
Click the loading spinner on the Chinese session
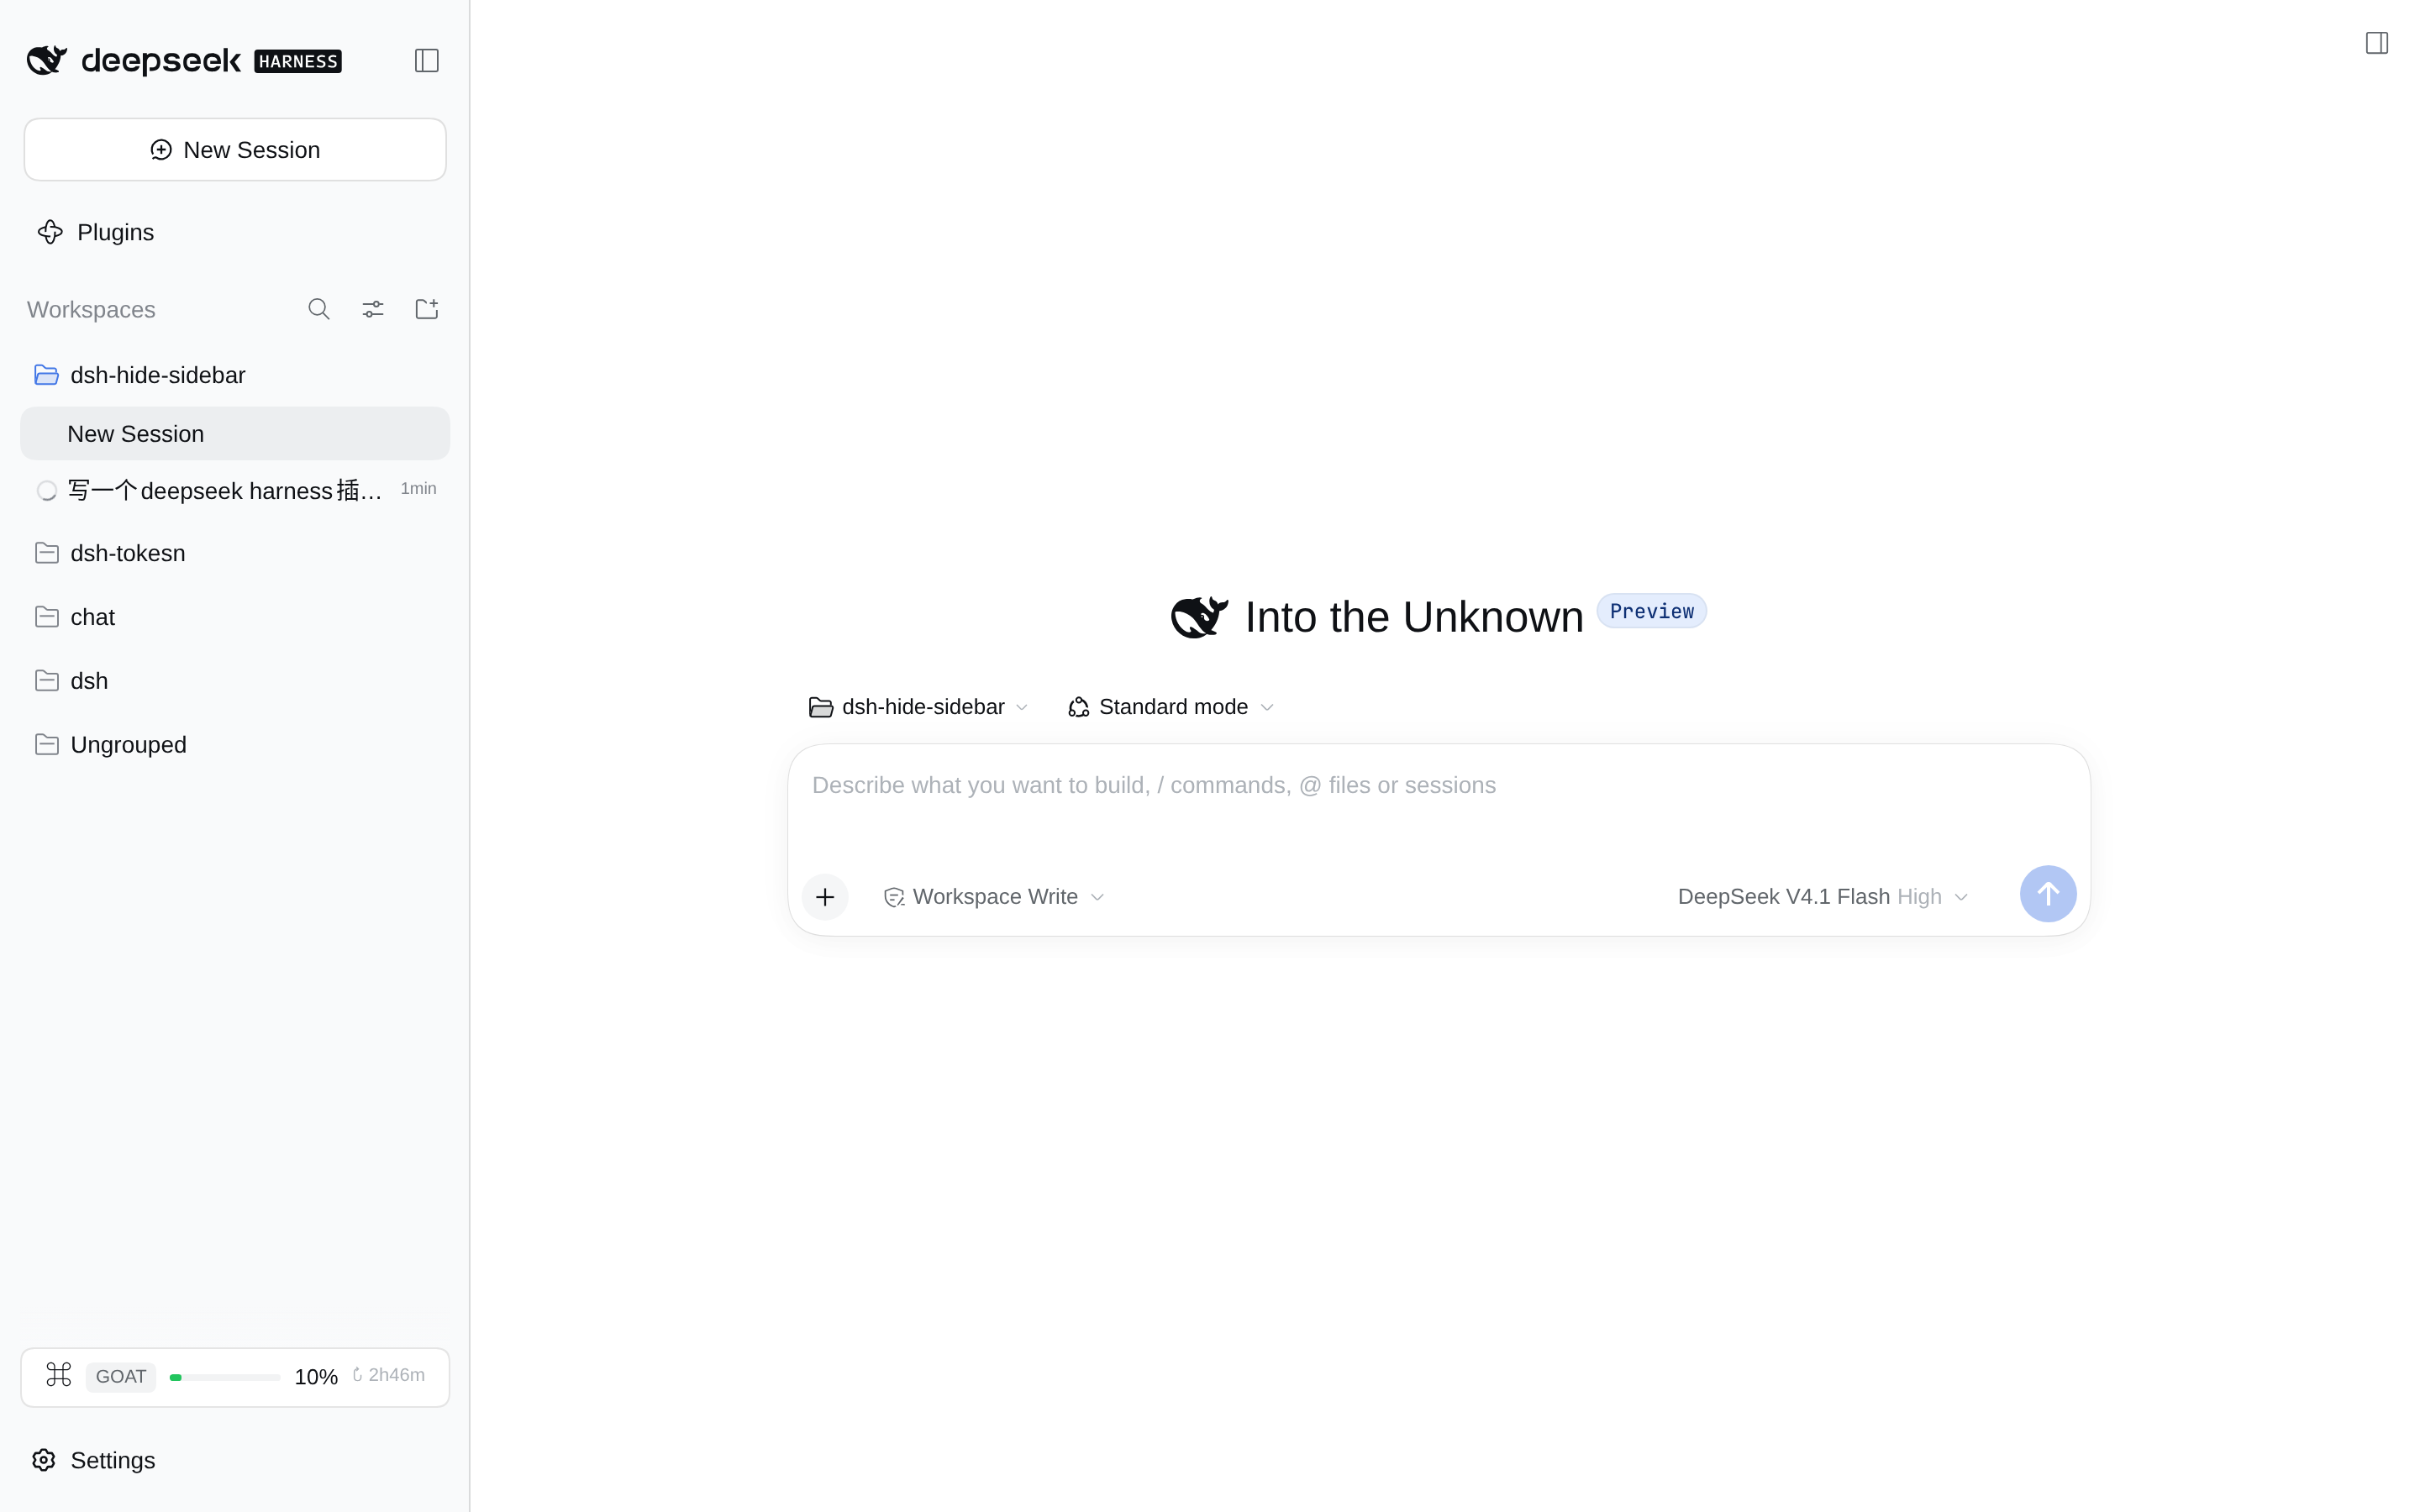pyautogui.click(x=46, y=491)
